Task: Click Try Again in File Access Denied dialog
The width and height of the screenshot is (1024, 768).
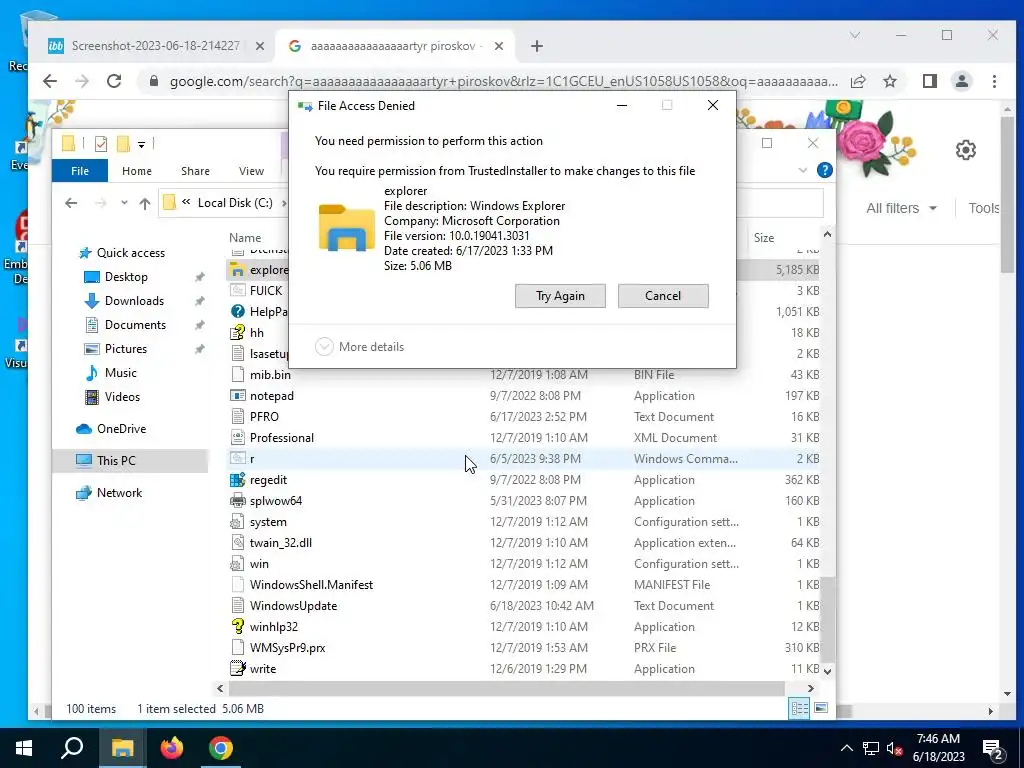Action: click(x=560, y=296)
